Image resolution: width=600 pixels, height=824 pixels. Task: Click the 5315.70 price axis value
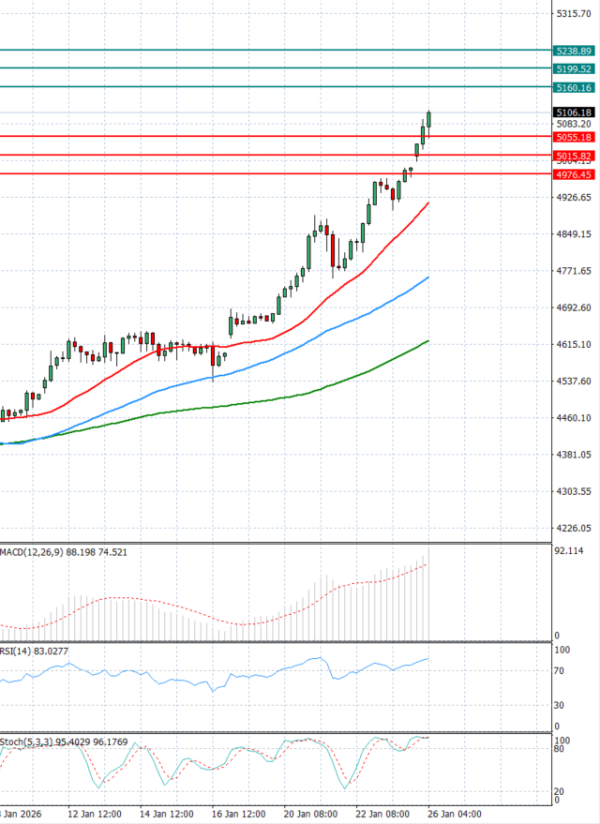click(572, 14)
